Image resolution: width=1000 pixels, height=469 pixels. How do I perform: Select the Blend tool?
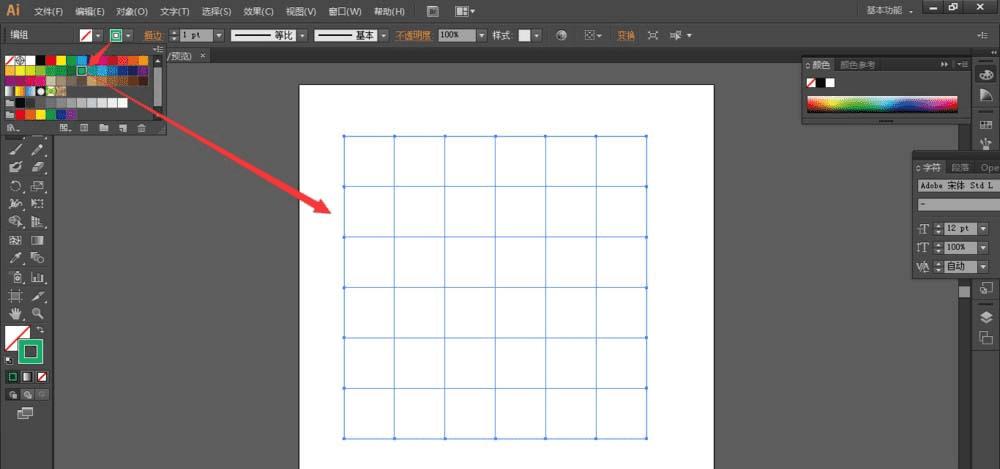[x=38, y=258]
